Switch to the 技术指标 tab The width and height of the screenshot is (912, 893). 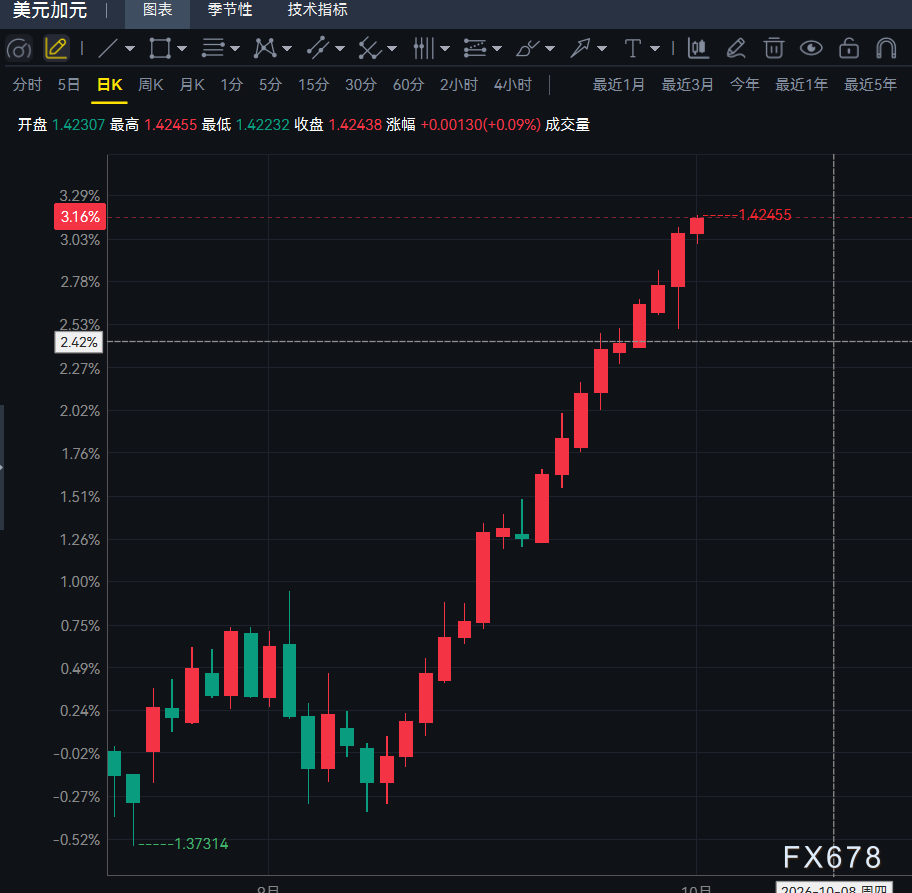click(318, 10)
